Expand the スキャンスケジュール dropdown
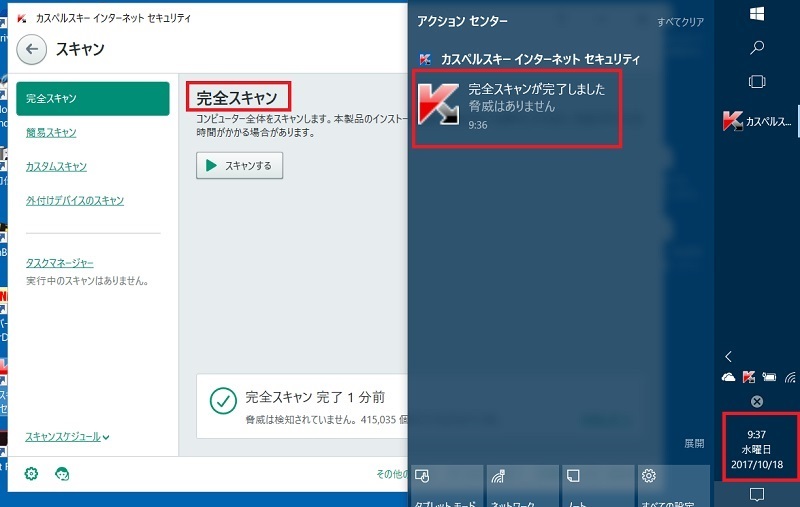800x507 pixels. pos(67,437)
